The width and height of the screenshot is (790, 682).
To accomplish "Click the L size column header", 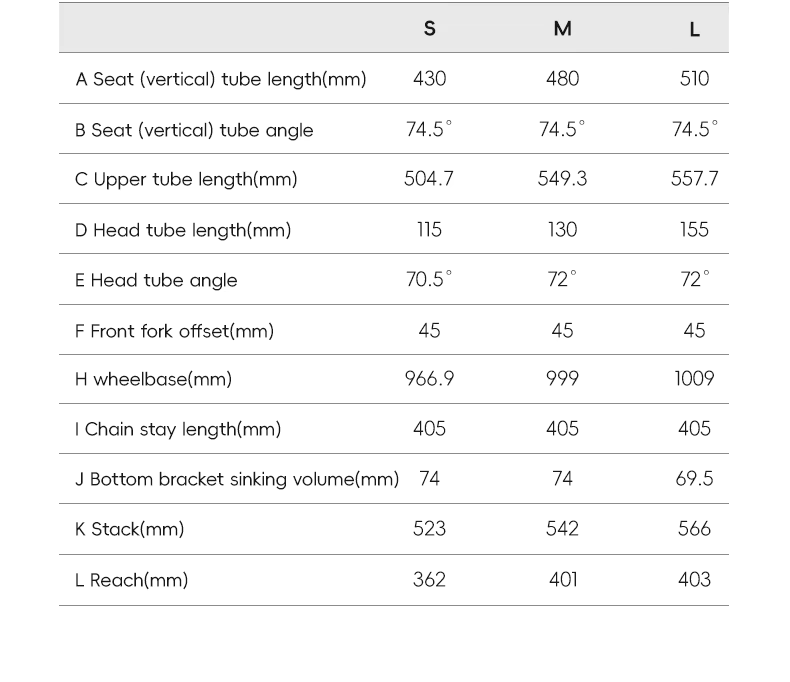I will click(694, 29).
